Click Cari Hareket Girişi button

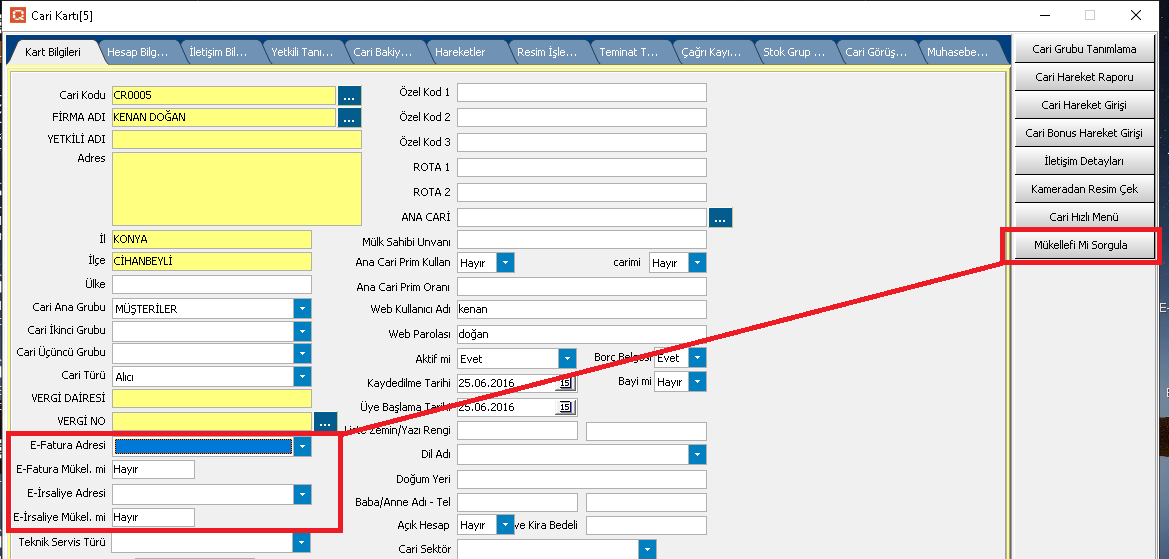[1084, 105]
